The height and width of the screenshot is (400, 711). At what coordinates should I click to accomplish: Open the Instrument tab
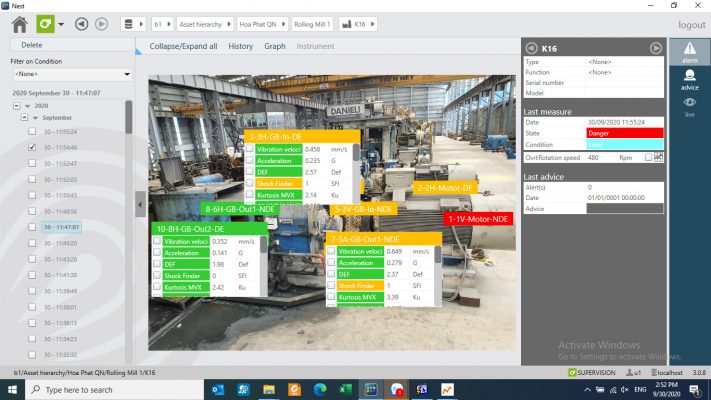(315, 46)
